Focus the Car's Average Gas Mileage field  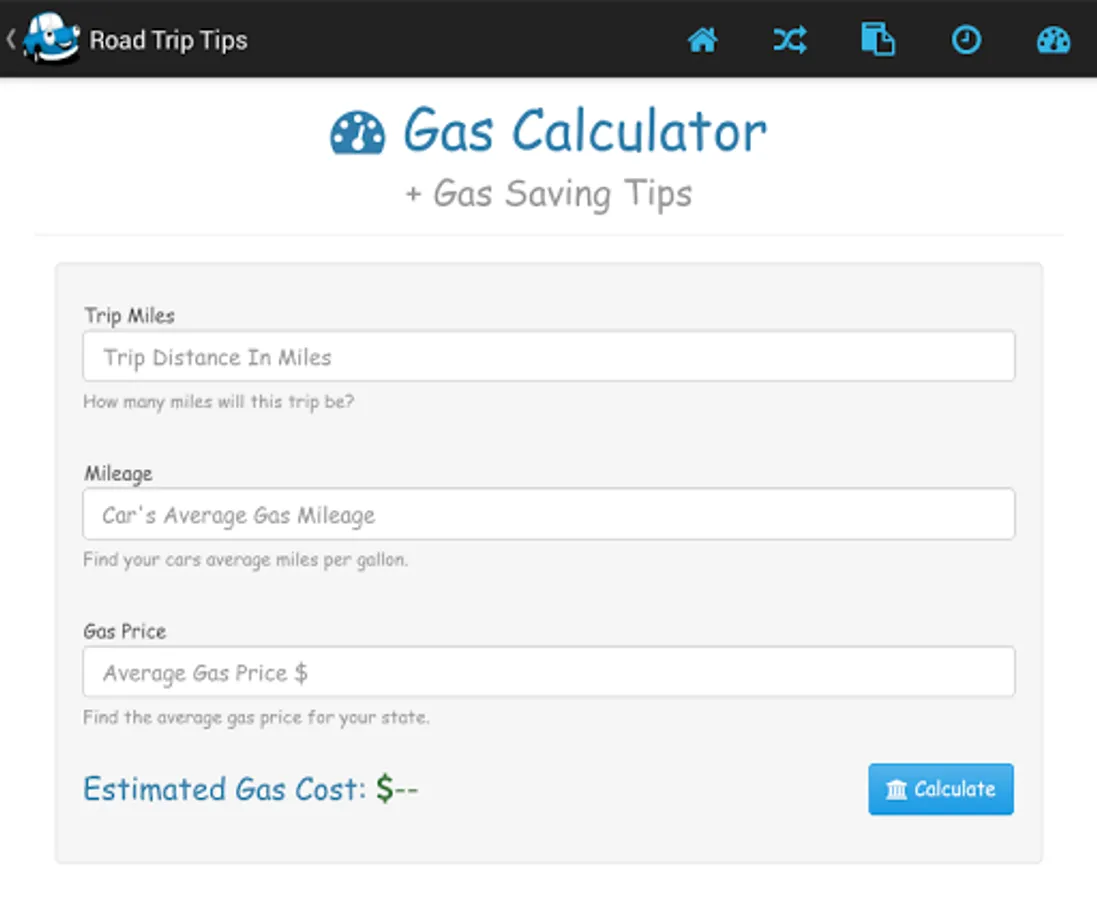(x=548, y=515)
